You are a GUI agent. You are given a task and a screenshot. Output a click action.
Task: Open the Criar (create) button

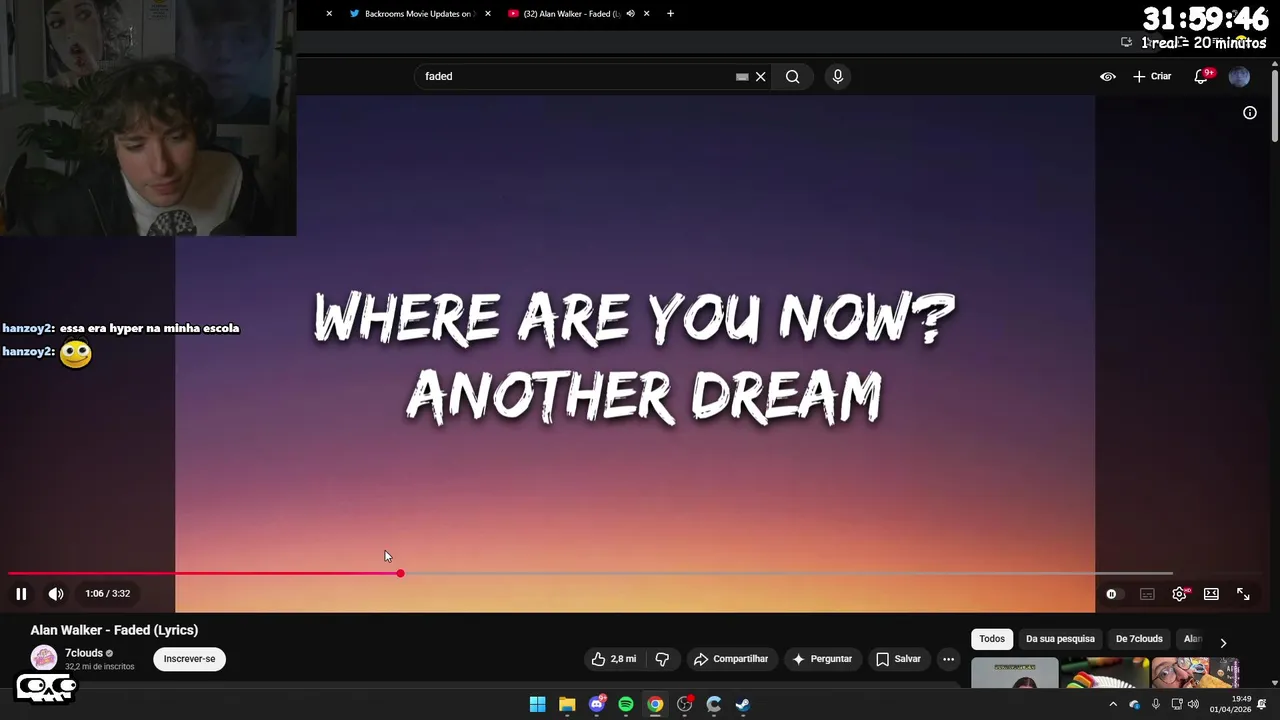click(x=1152, y=76)
